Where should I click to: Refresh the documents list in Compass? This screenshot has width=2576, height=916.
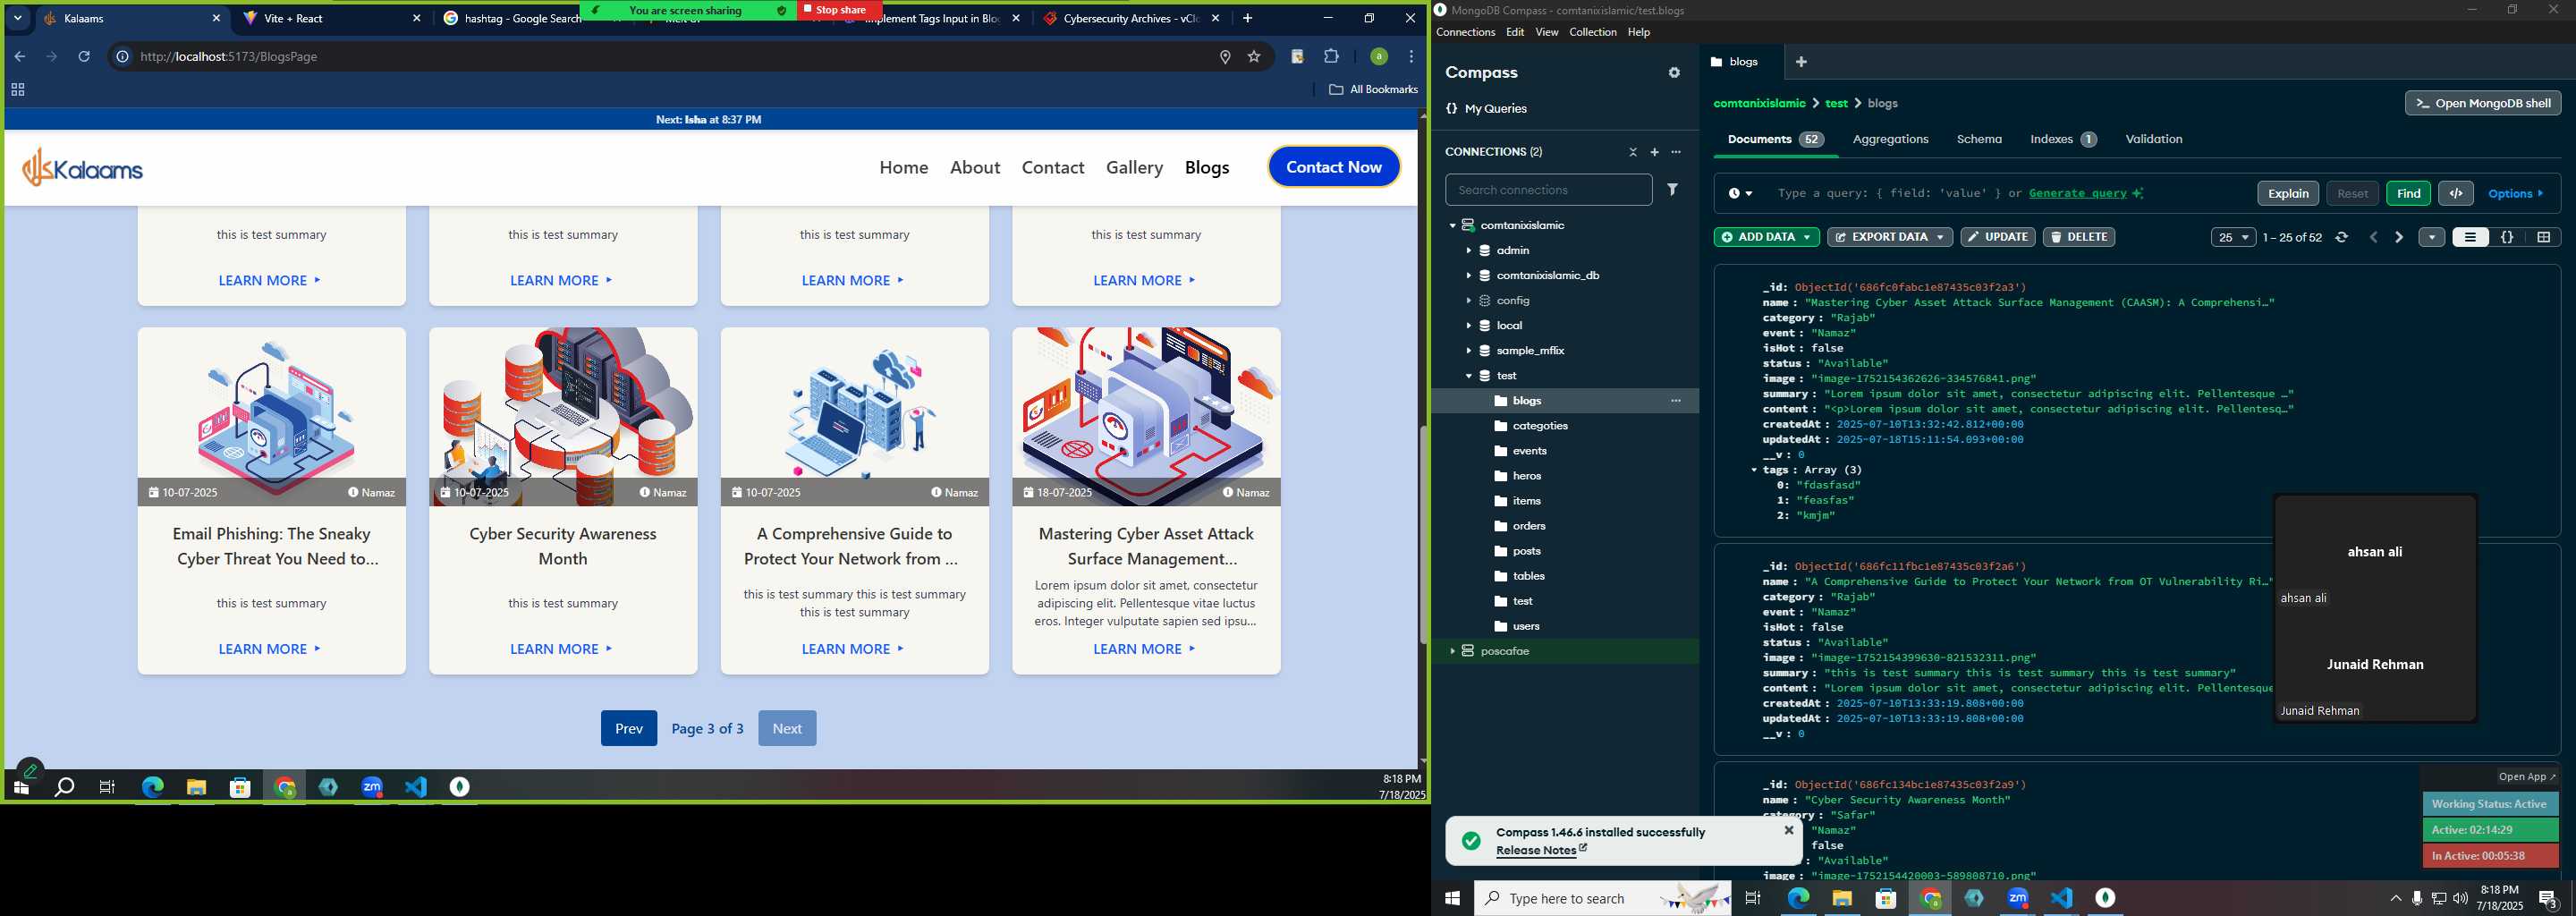2341,237
